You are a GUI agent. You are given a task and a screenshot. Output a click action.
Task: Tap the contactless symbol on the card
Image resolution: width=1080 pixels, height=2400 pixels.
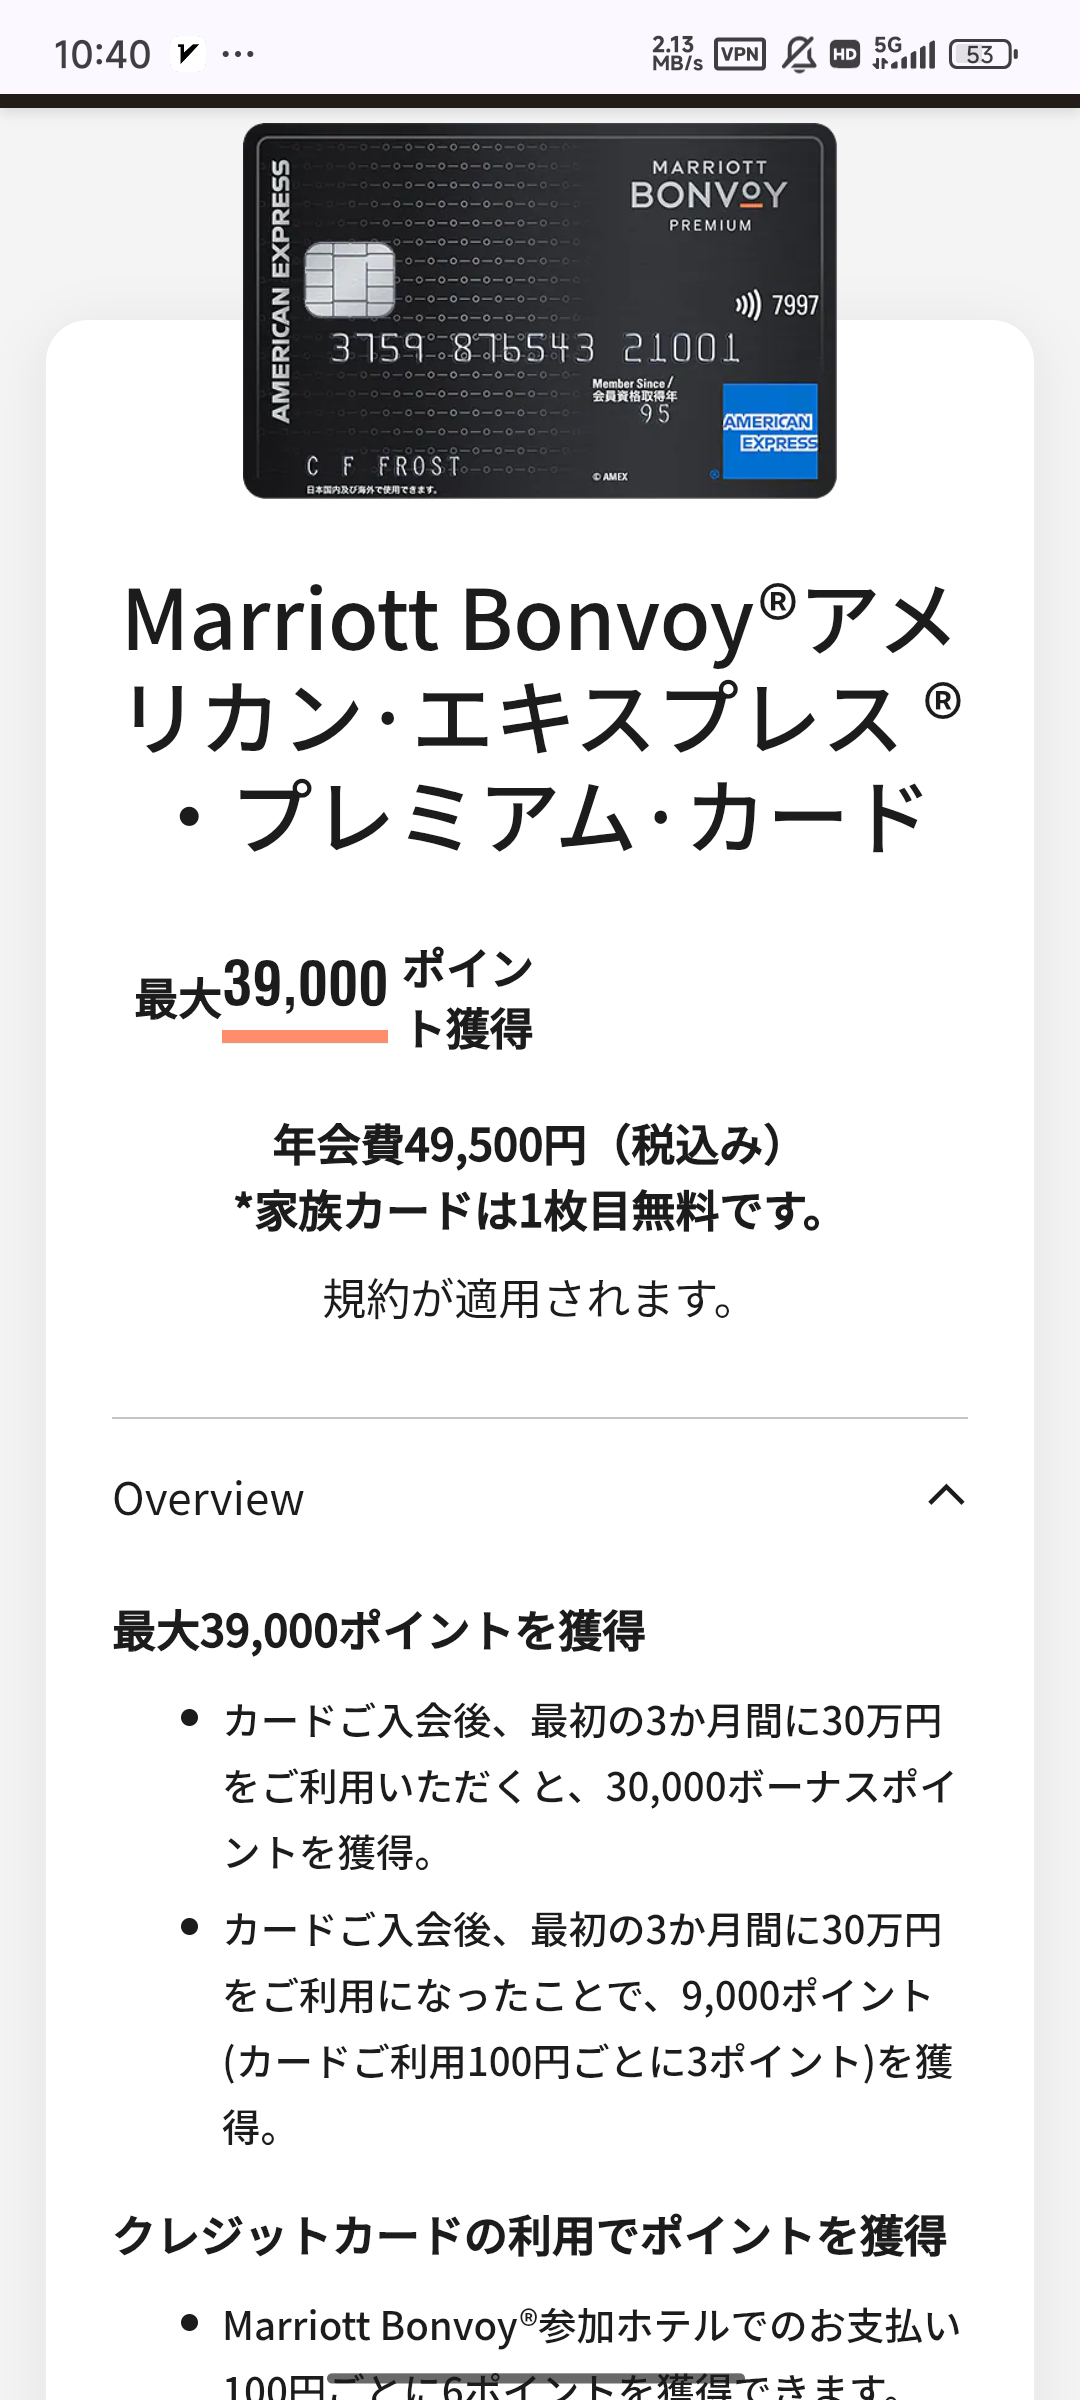747,304
